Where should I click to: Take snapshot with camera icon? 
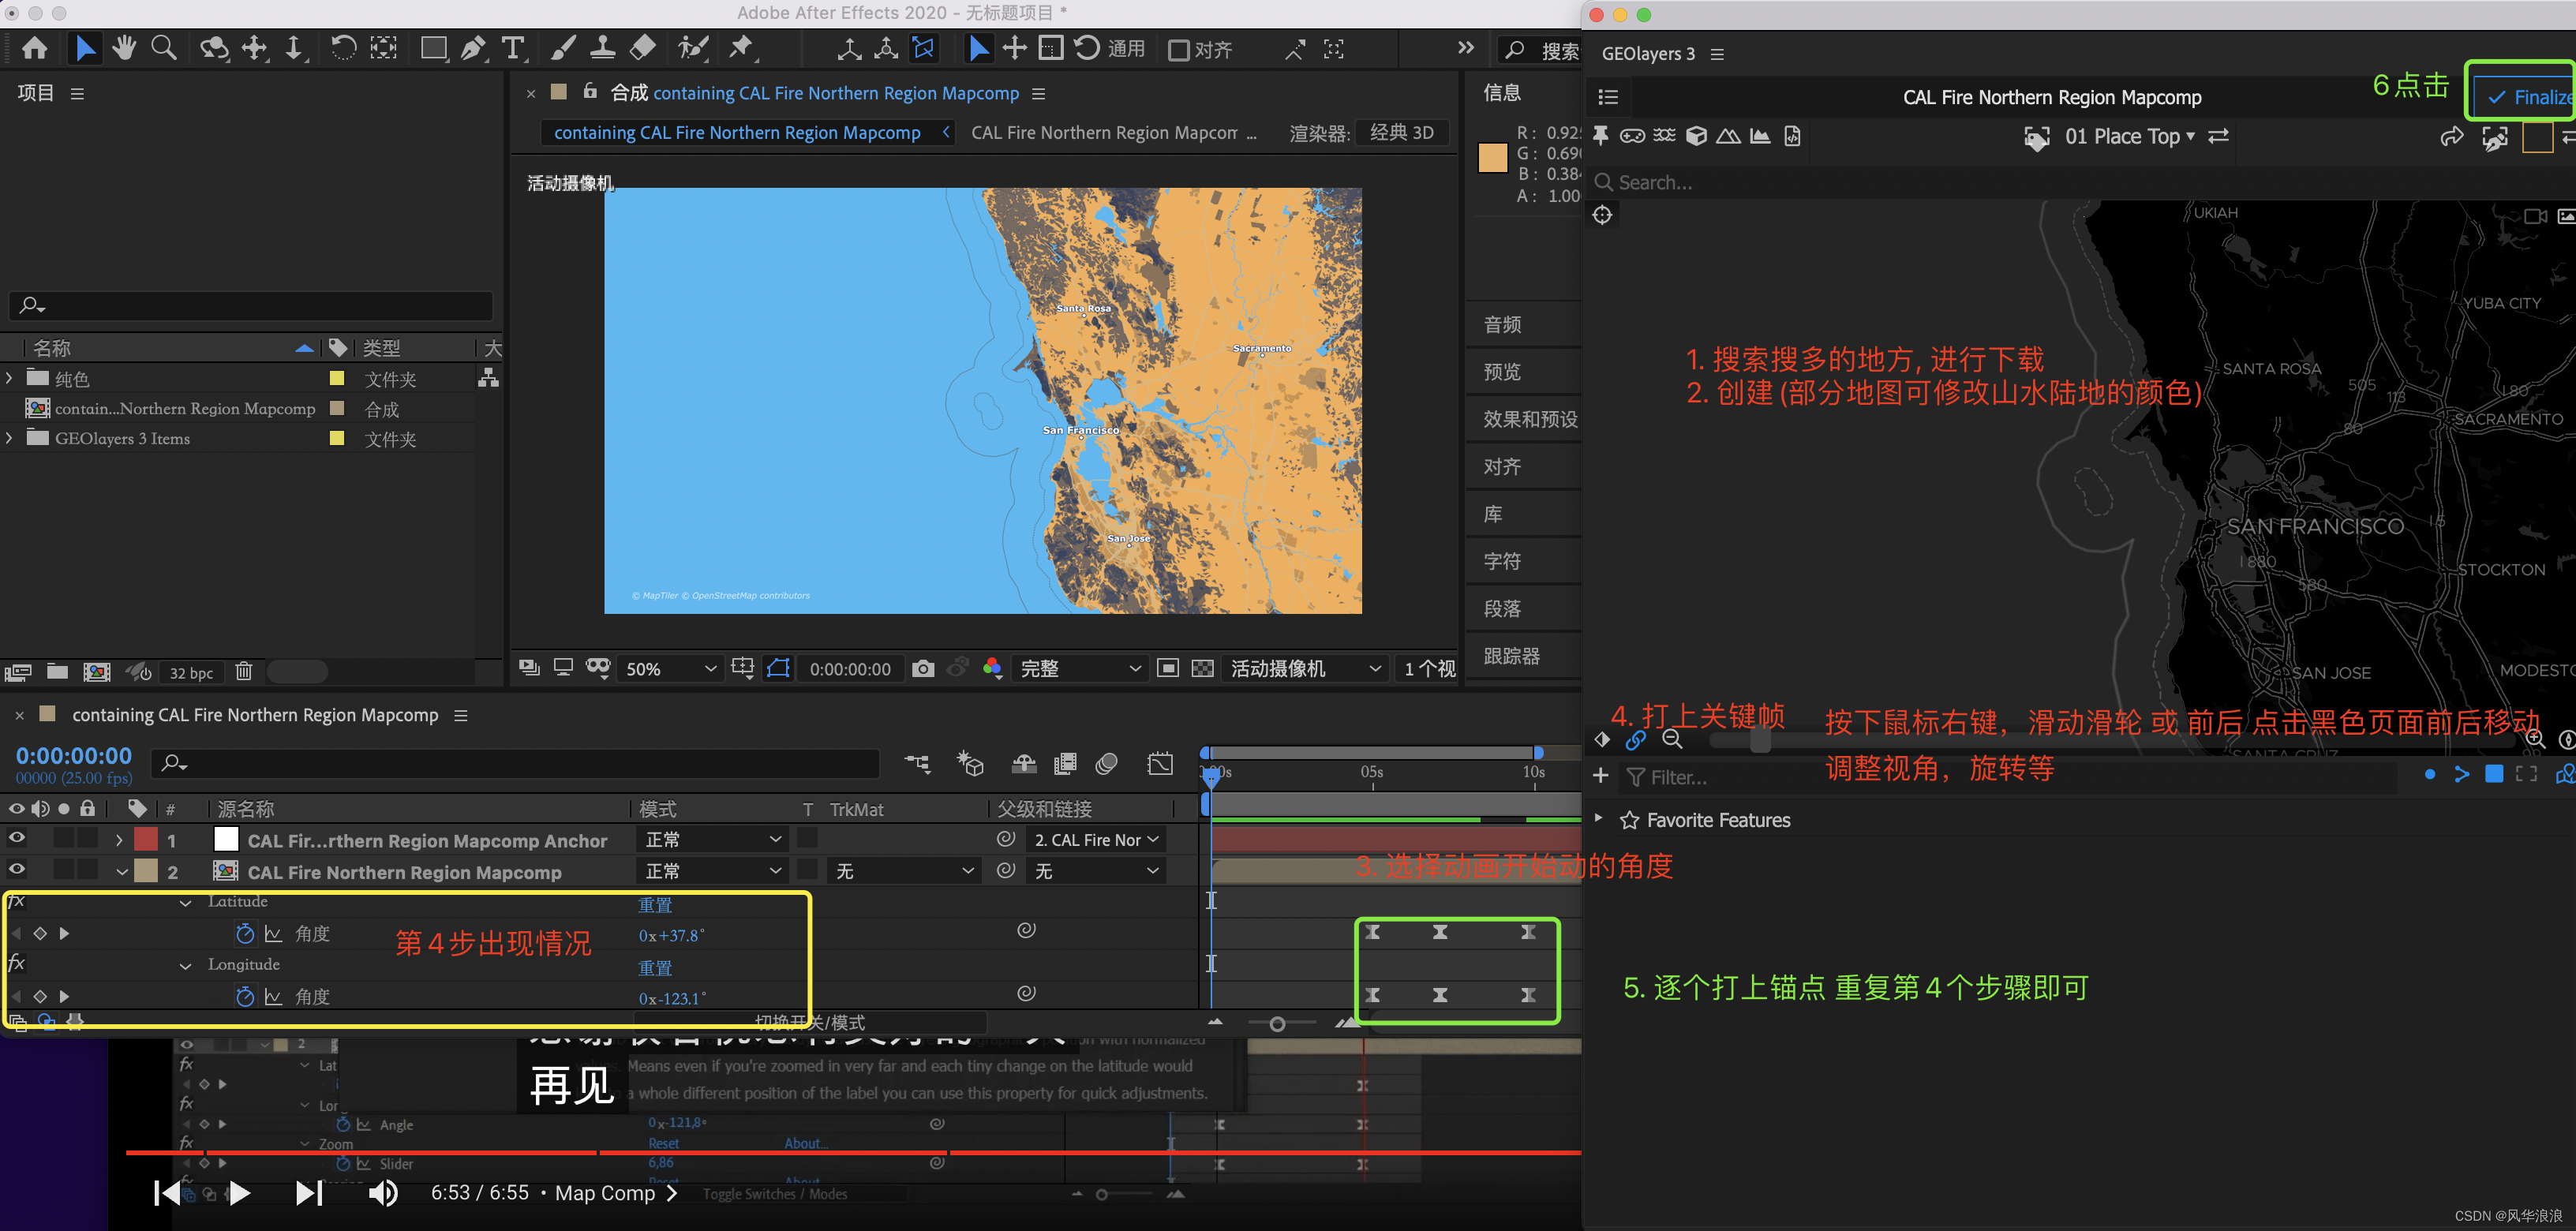(x=923, y=668)
